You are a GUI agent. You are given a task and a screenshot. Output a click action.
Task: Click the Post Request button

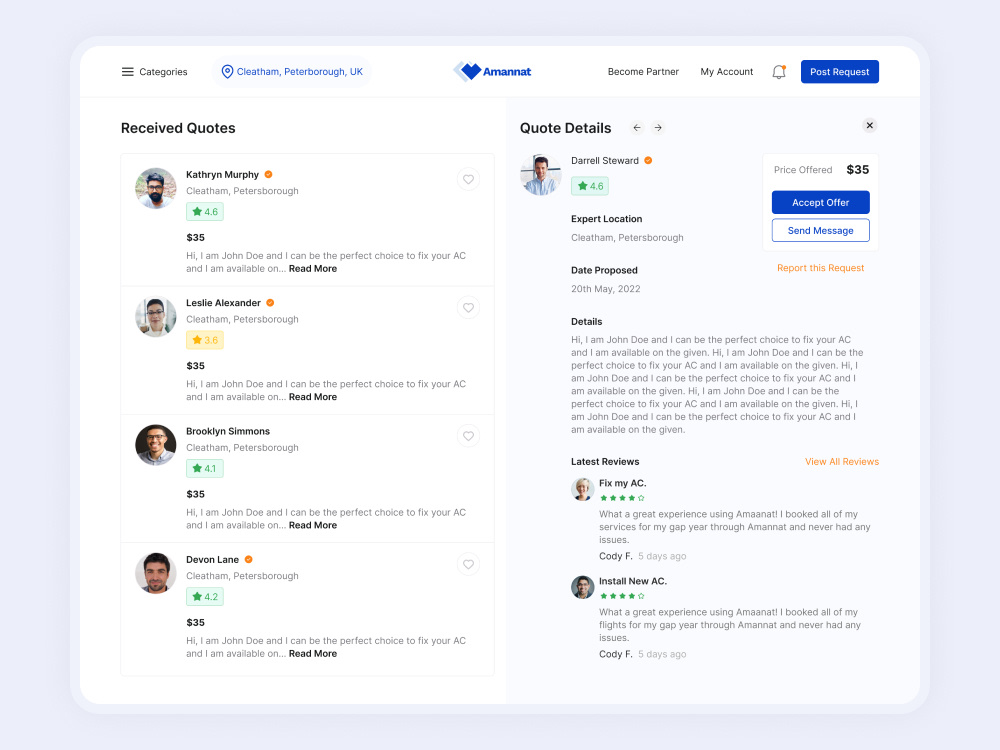(x=839, y=71)
